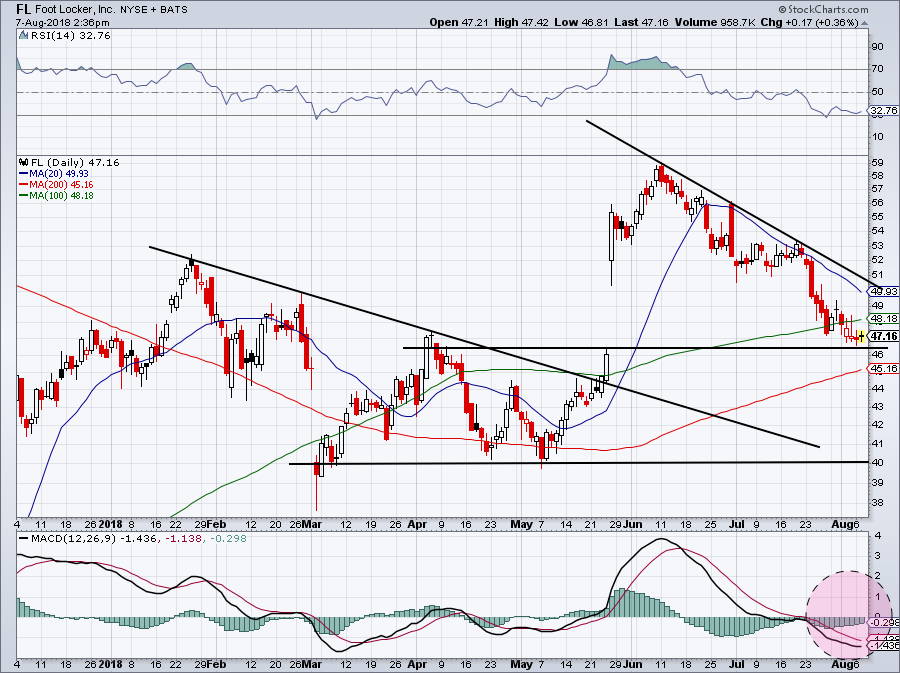Click the 48.18 price tag on right axis
Image resolution: width=900 pixels, height=673 pixels.
(883, 318)
